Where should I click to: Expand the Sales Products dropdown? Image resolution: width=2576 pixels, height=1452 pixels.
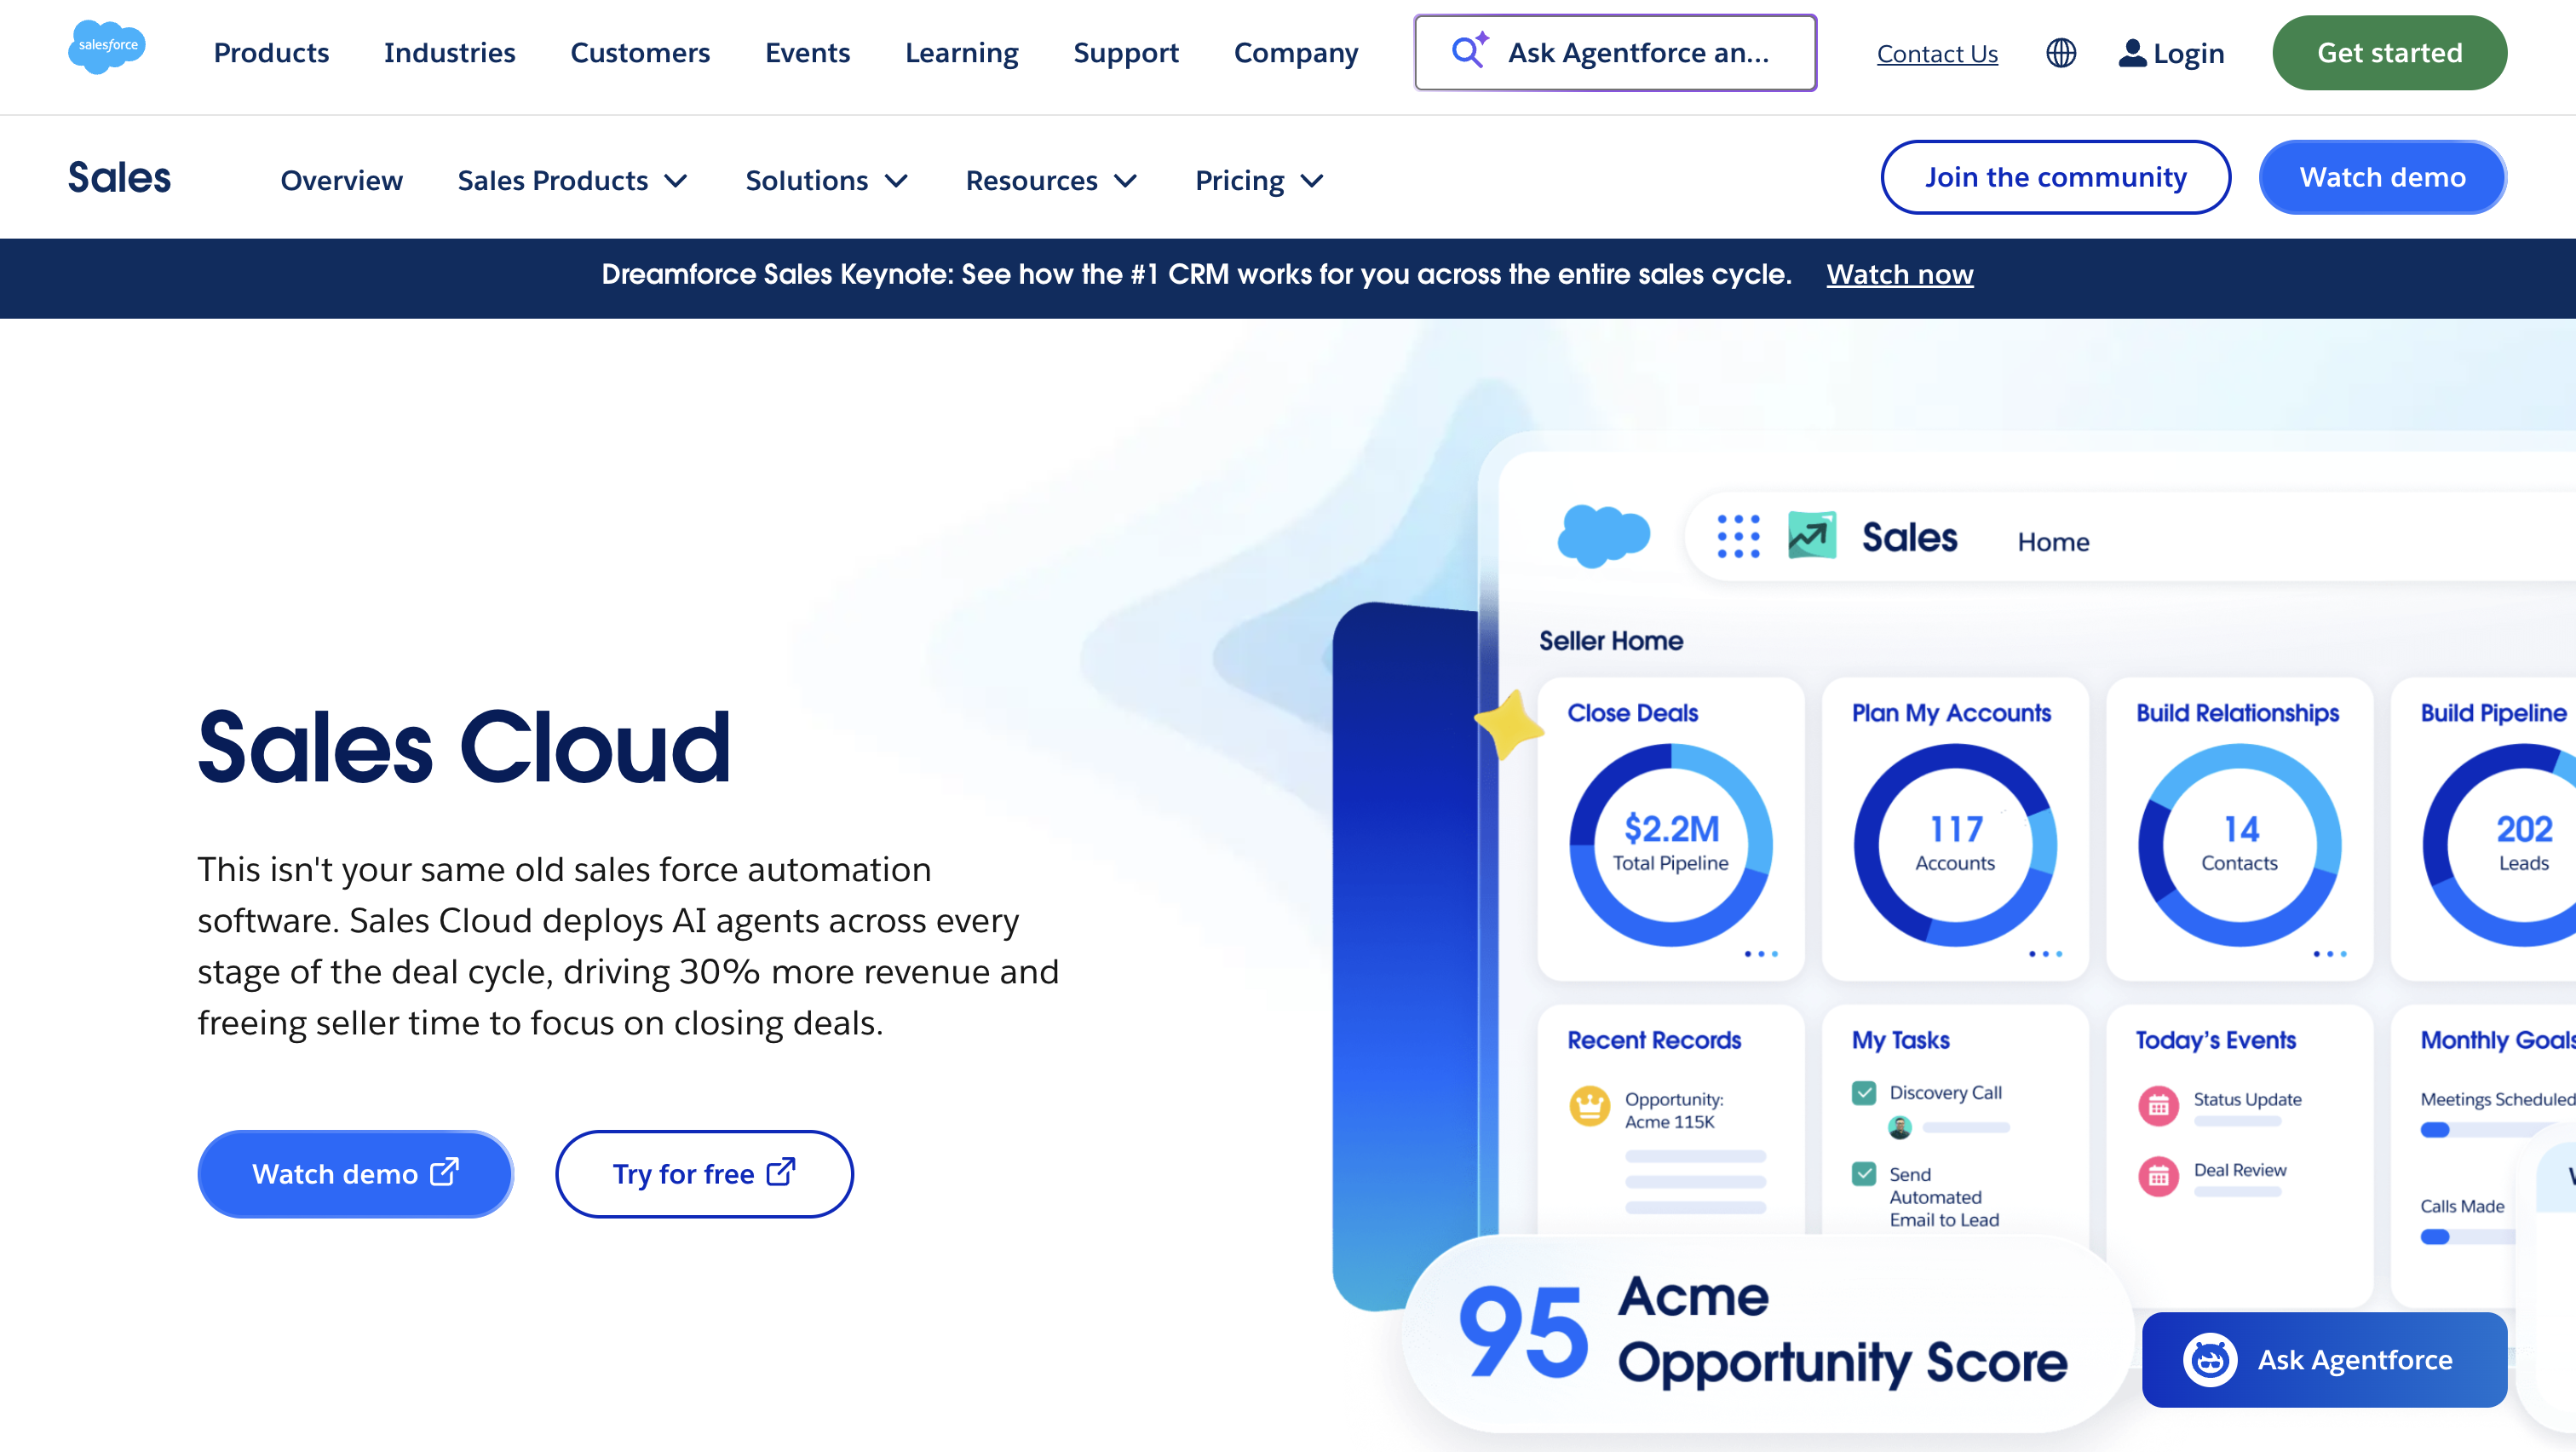pos(573,181)
